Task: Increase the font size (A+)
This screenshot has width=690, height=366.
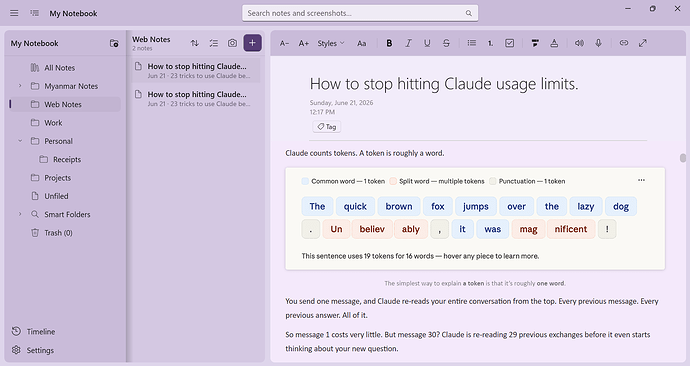Action: 304,43
